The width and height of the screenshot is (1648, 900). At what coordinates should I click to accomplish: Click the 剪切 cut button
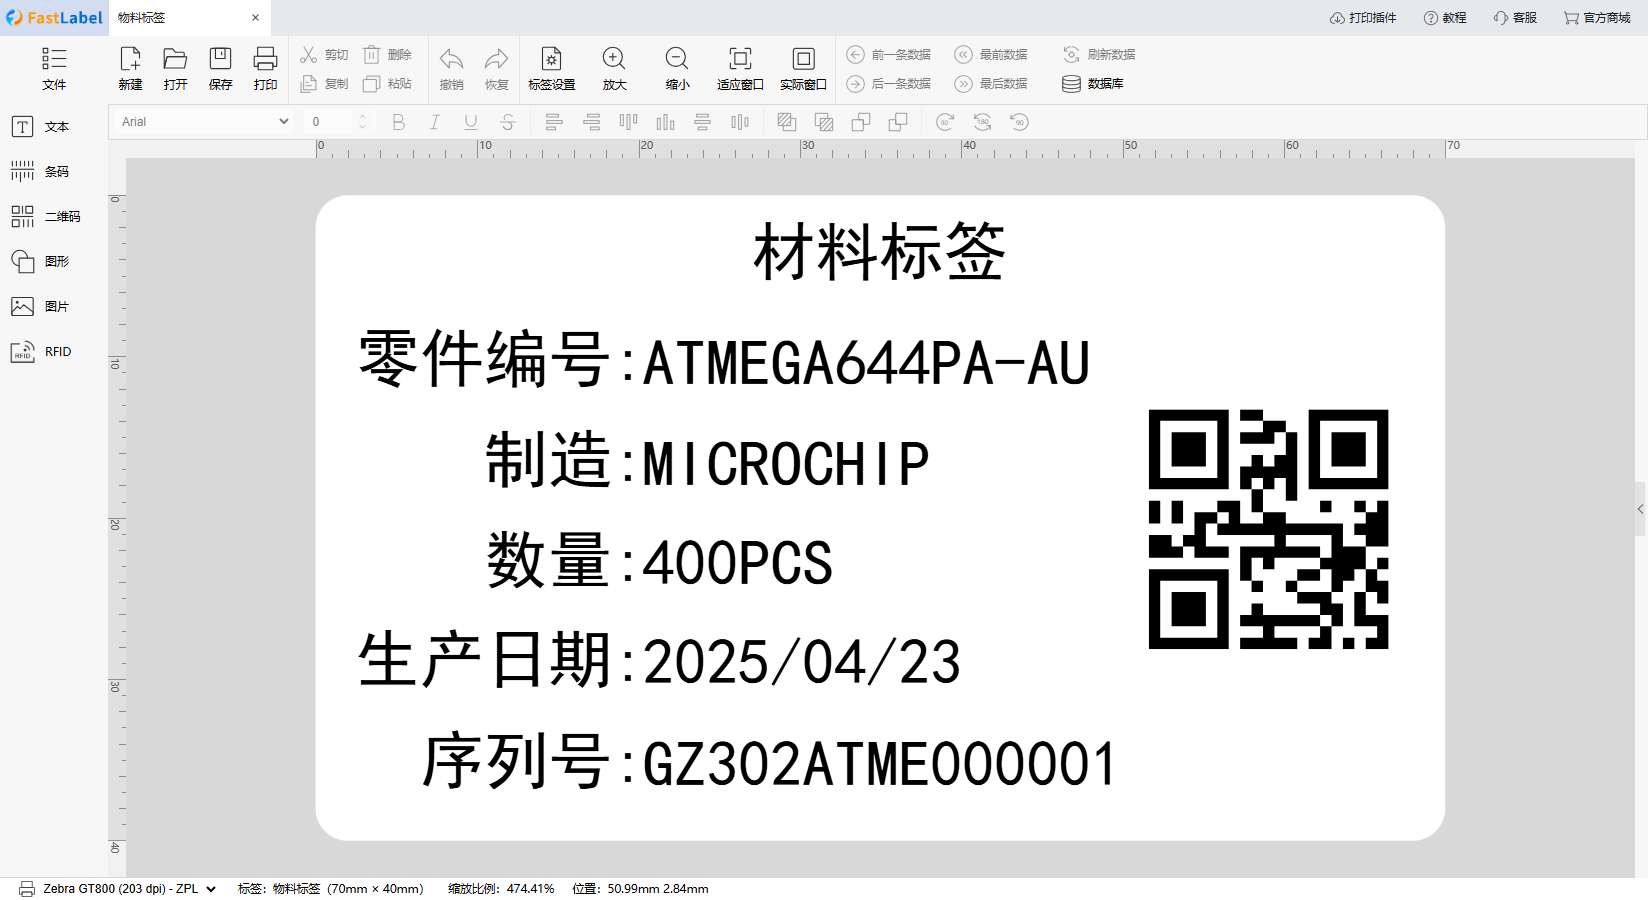point(324,55)
